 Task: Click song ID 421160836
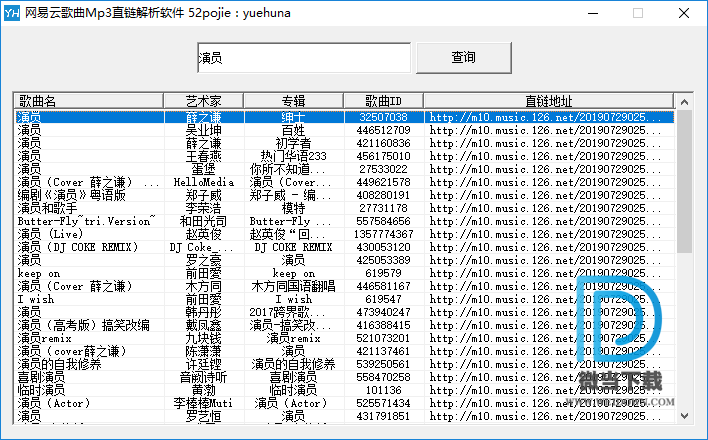tap(383, 144)
